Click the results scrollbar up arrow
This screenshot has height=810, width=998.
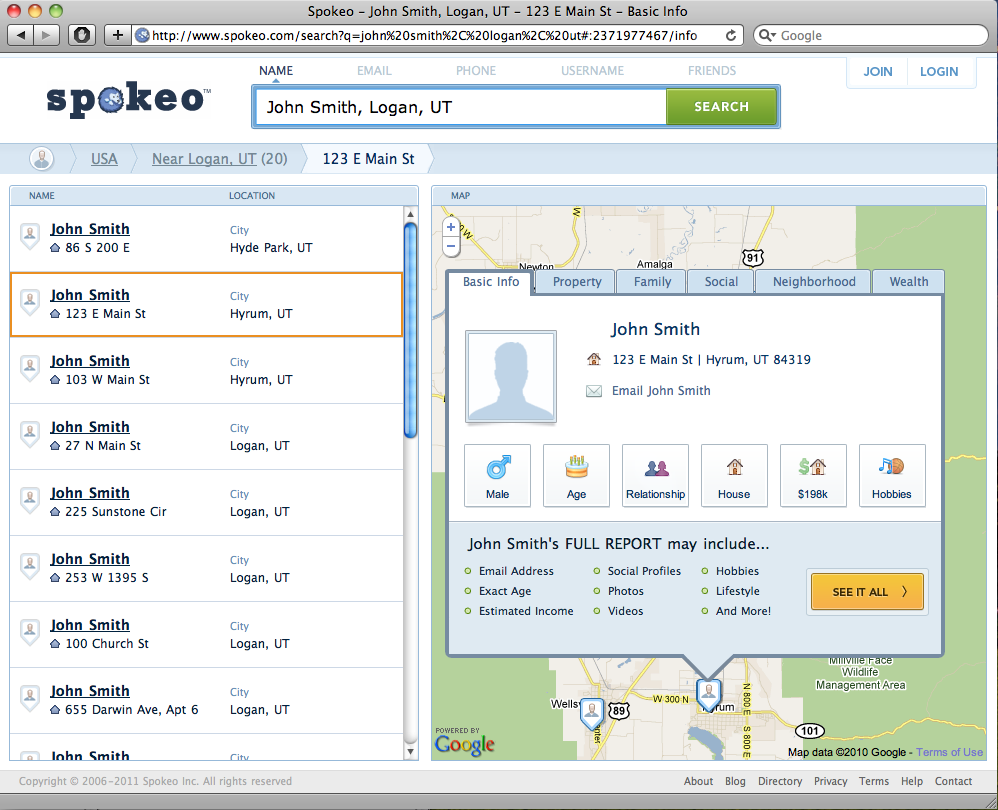(x=411, y=214)
